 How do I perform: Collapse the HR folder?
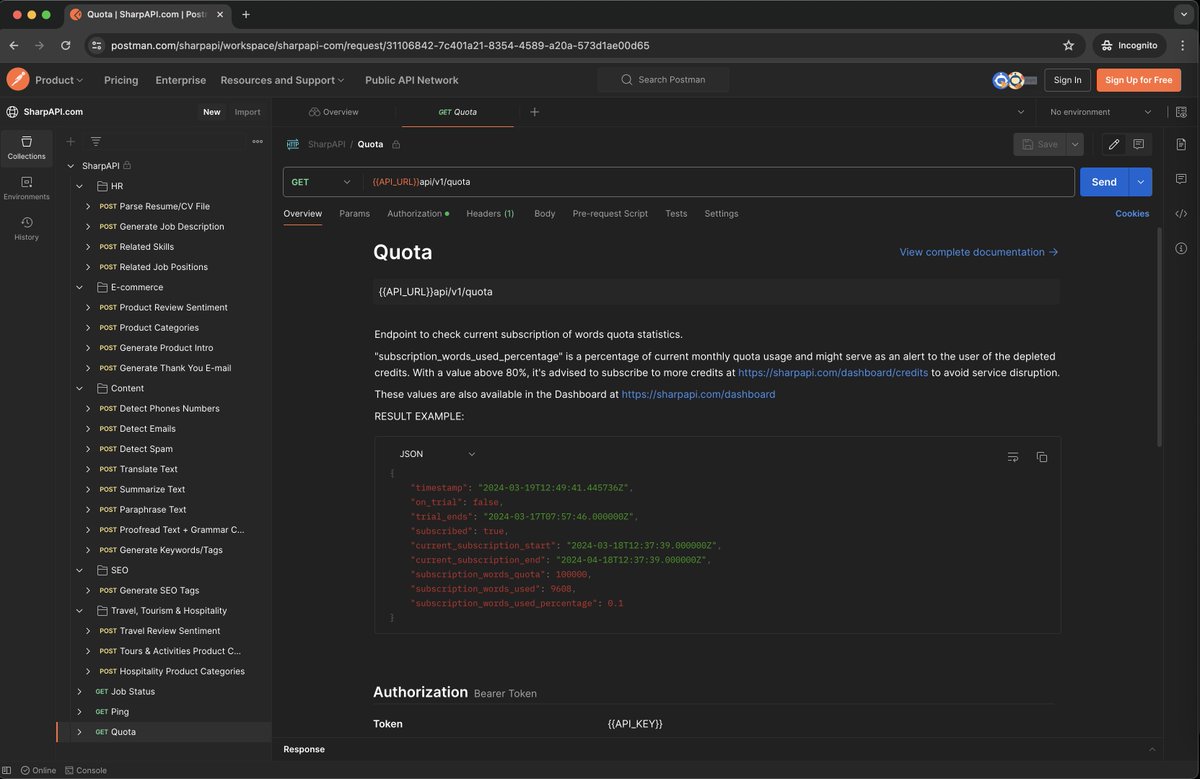(80, 186)
